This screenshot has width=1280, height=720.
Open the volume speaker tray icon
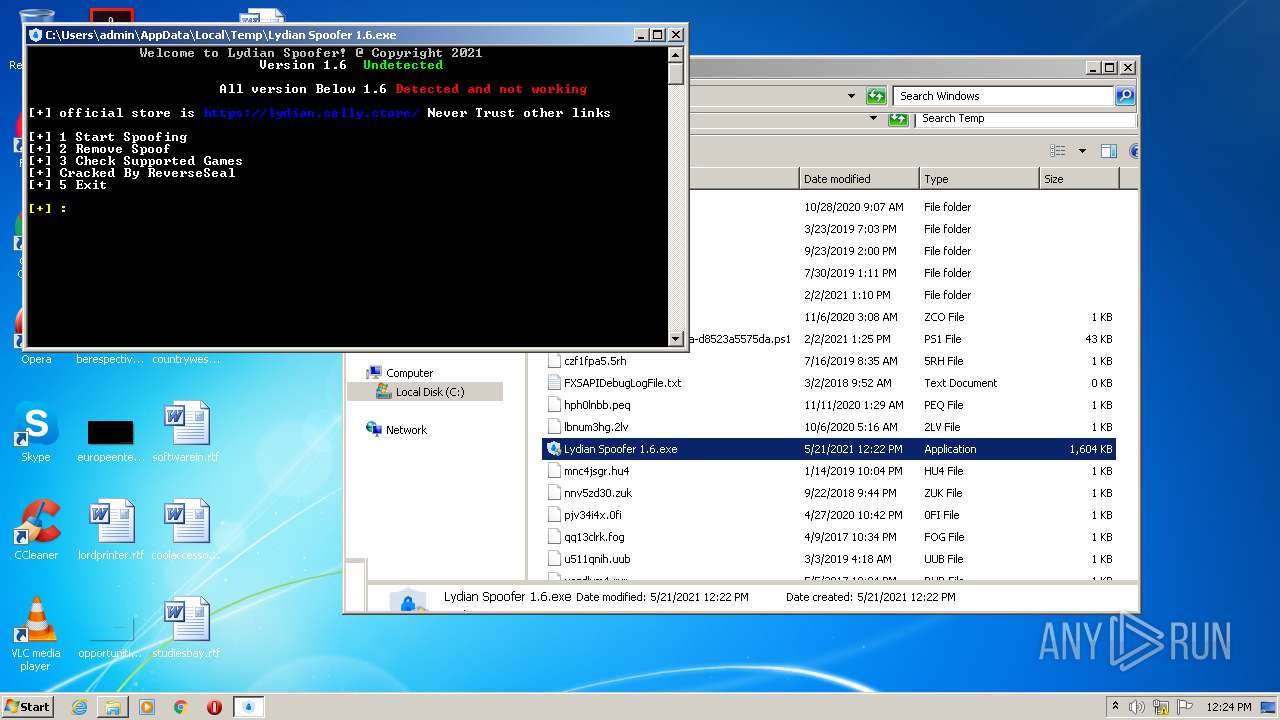tap(1136, 707)
